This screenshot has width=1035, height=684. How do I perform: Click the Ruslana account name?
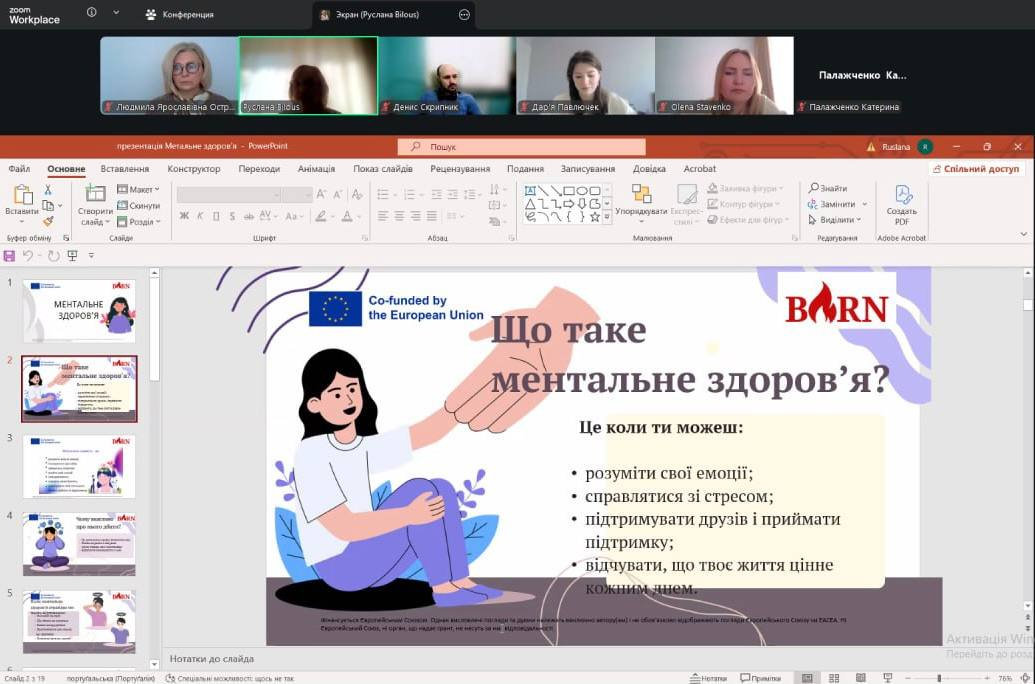(x=896, y=147)
